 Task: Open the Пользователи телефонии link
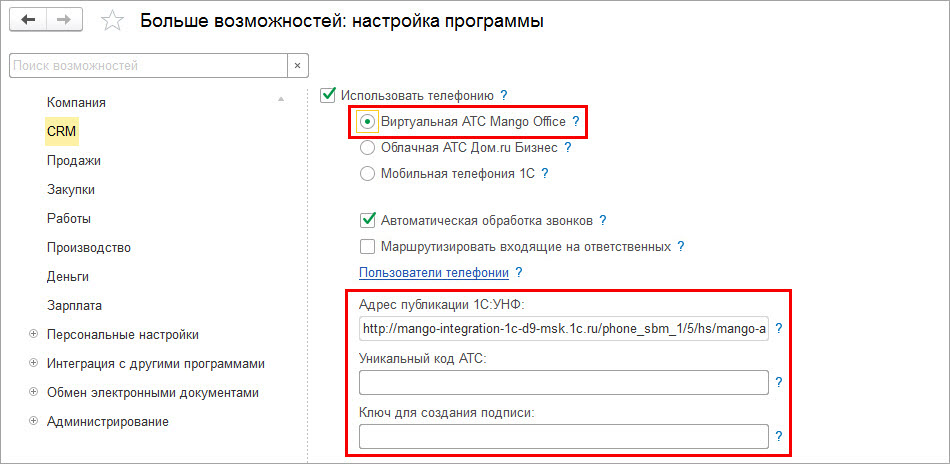[433, 272]
